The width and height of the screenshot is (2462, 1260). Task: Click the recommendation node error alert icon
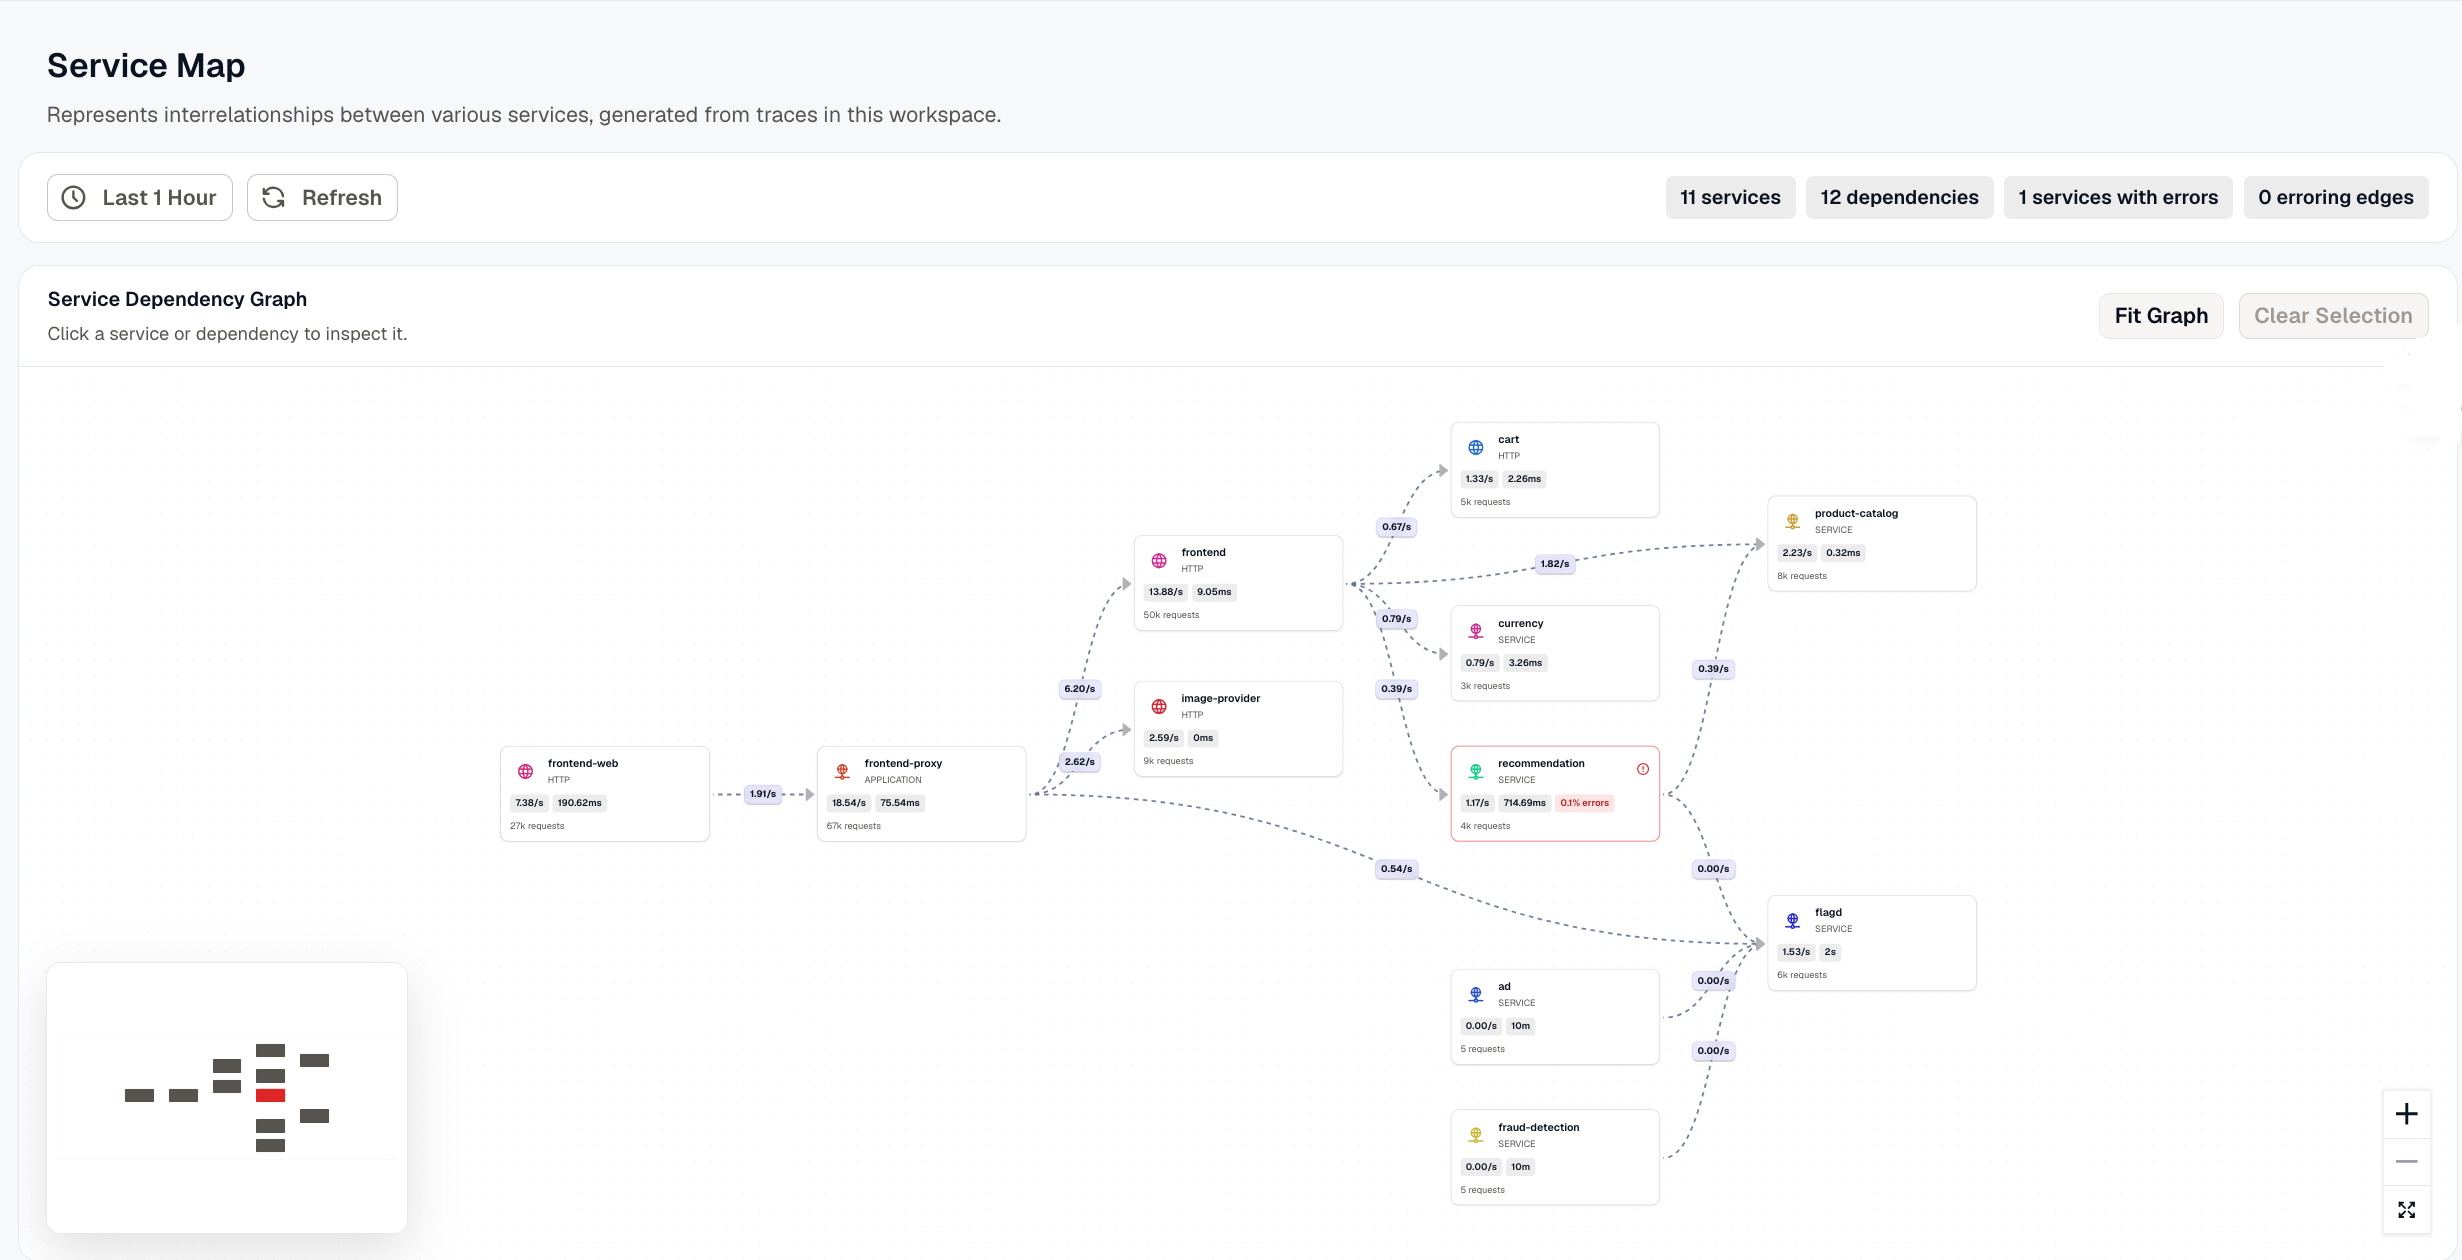click(x=1642, y=769)
